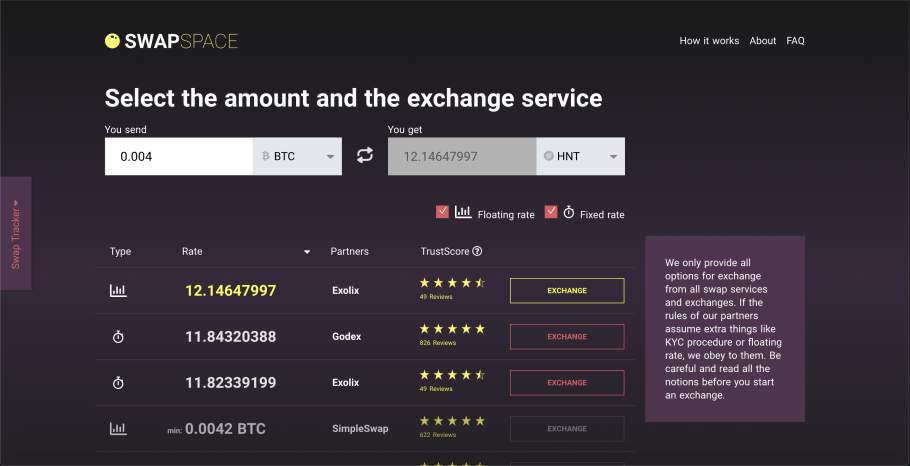This screenshot has height=466, width=910.
Task: Click the highlighted rate 12.14647997 in table
Action: [230, 291]
